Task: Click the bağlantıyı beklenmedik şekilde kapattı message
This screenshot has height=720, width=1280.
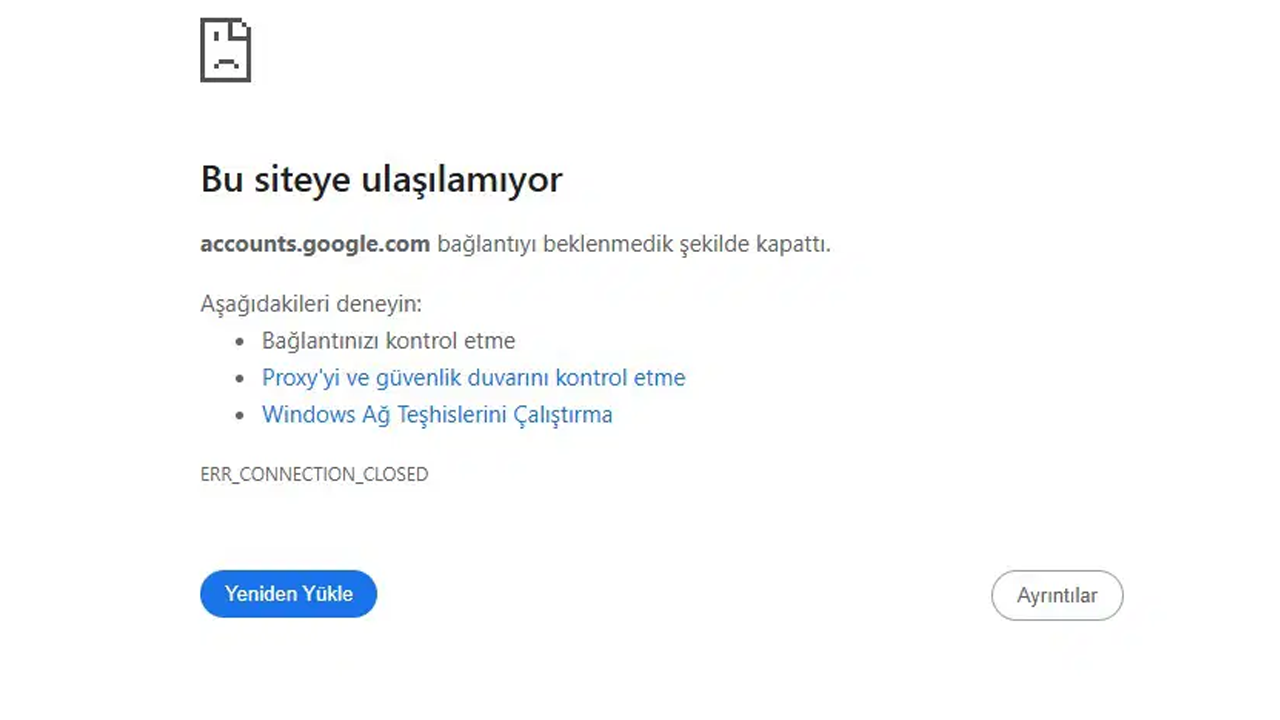Action: (634, 244)
